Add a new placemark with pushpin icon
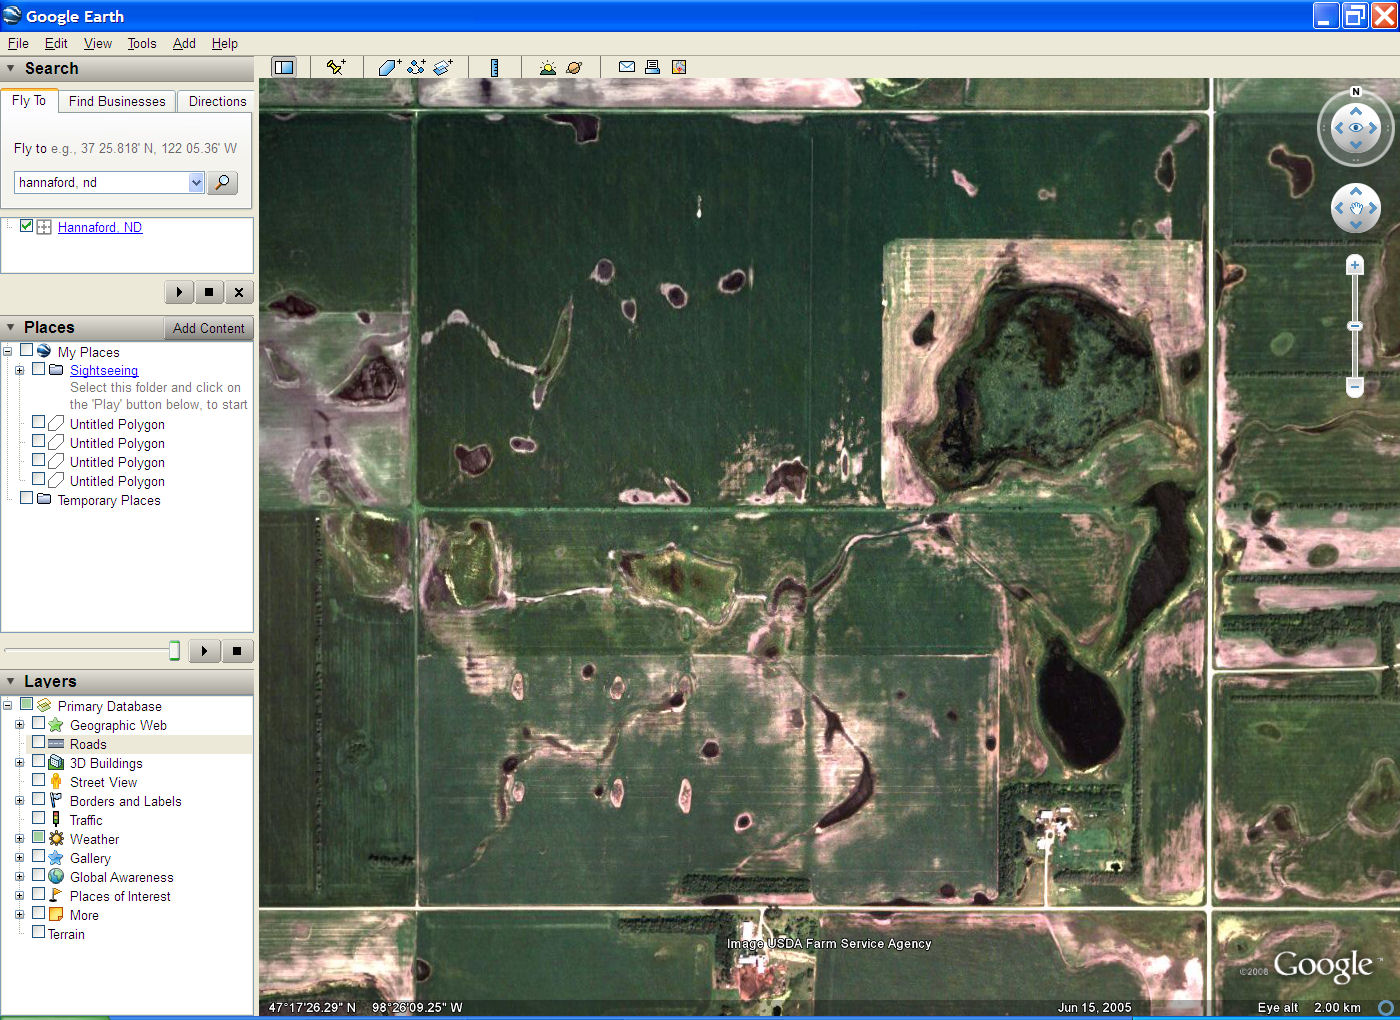 pyautogui.click(x=336, y=67)
